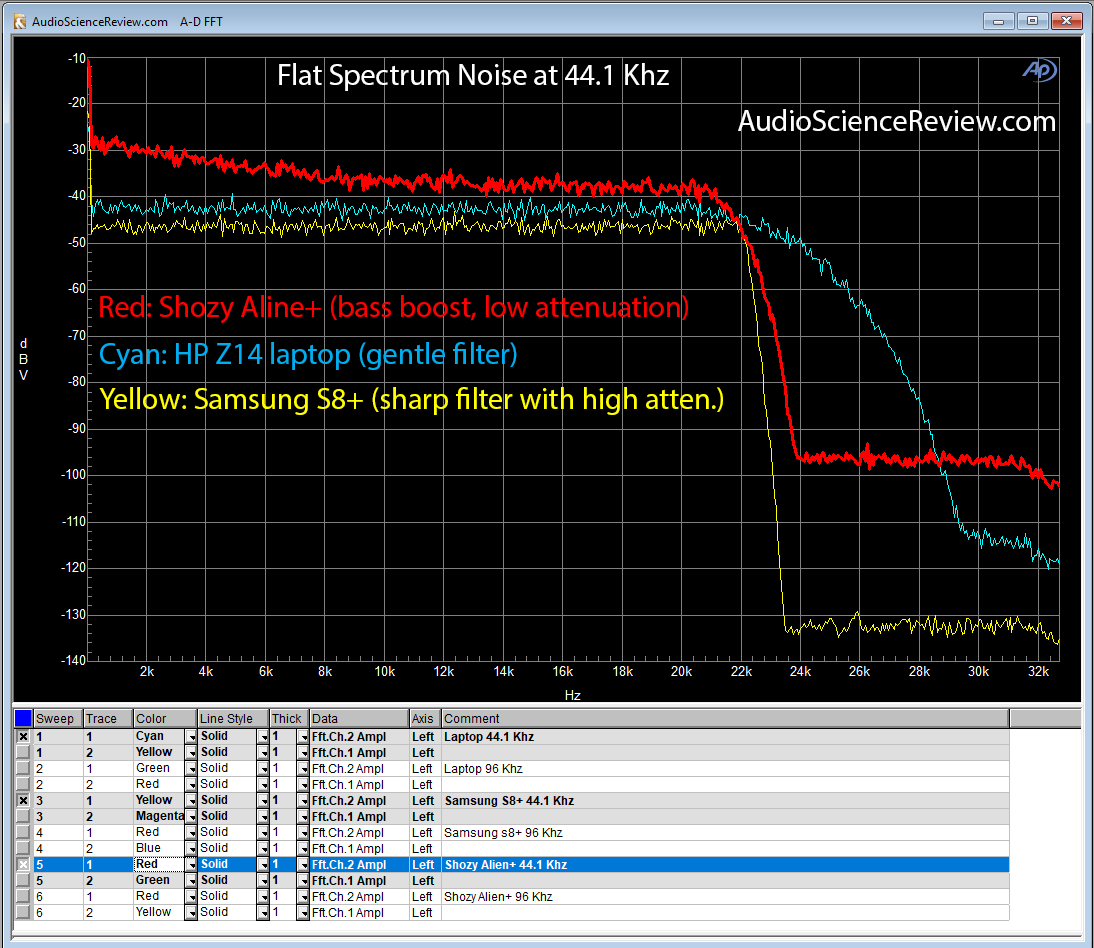Minimize the A-D FFT window

(x=998, y=21)
